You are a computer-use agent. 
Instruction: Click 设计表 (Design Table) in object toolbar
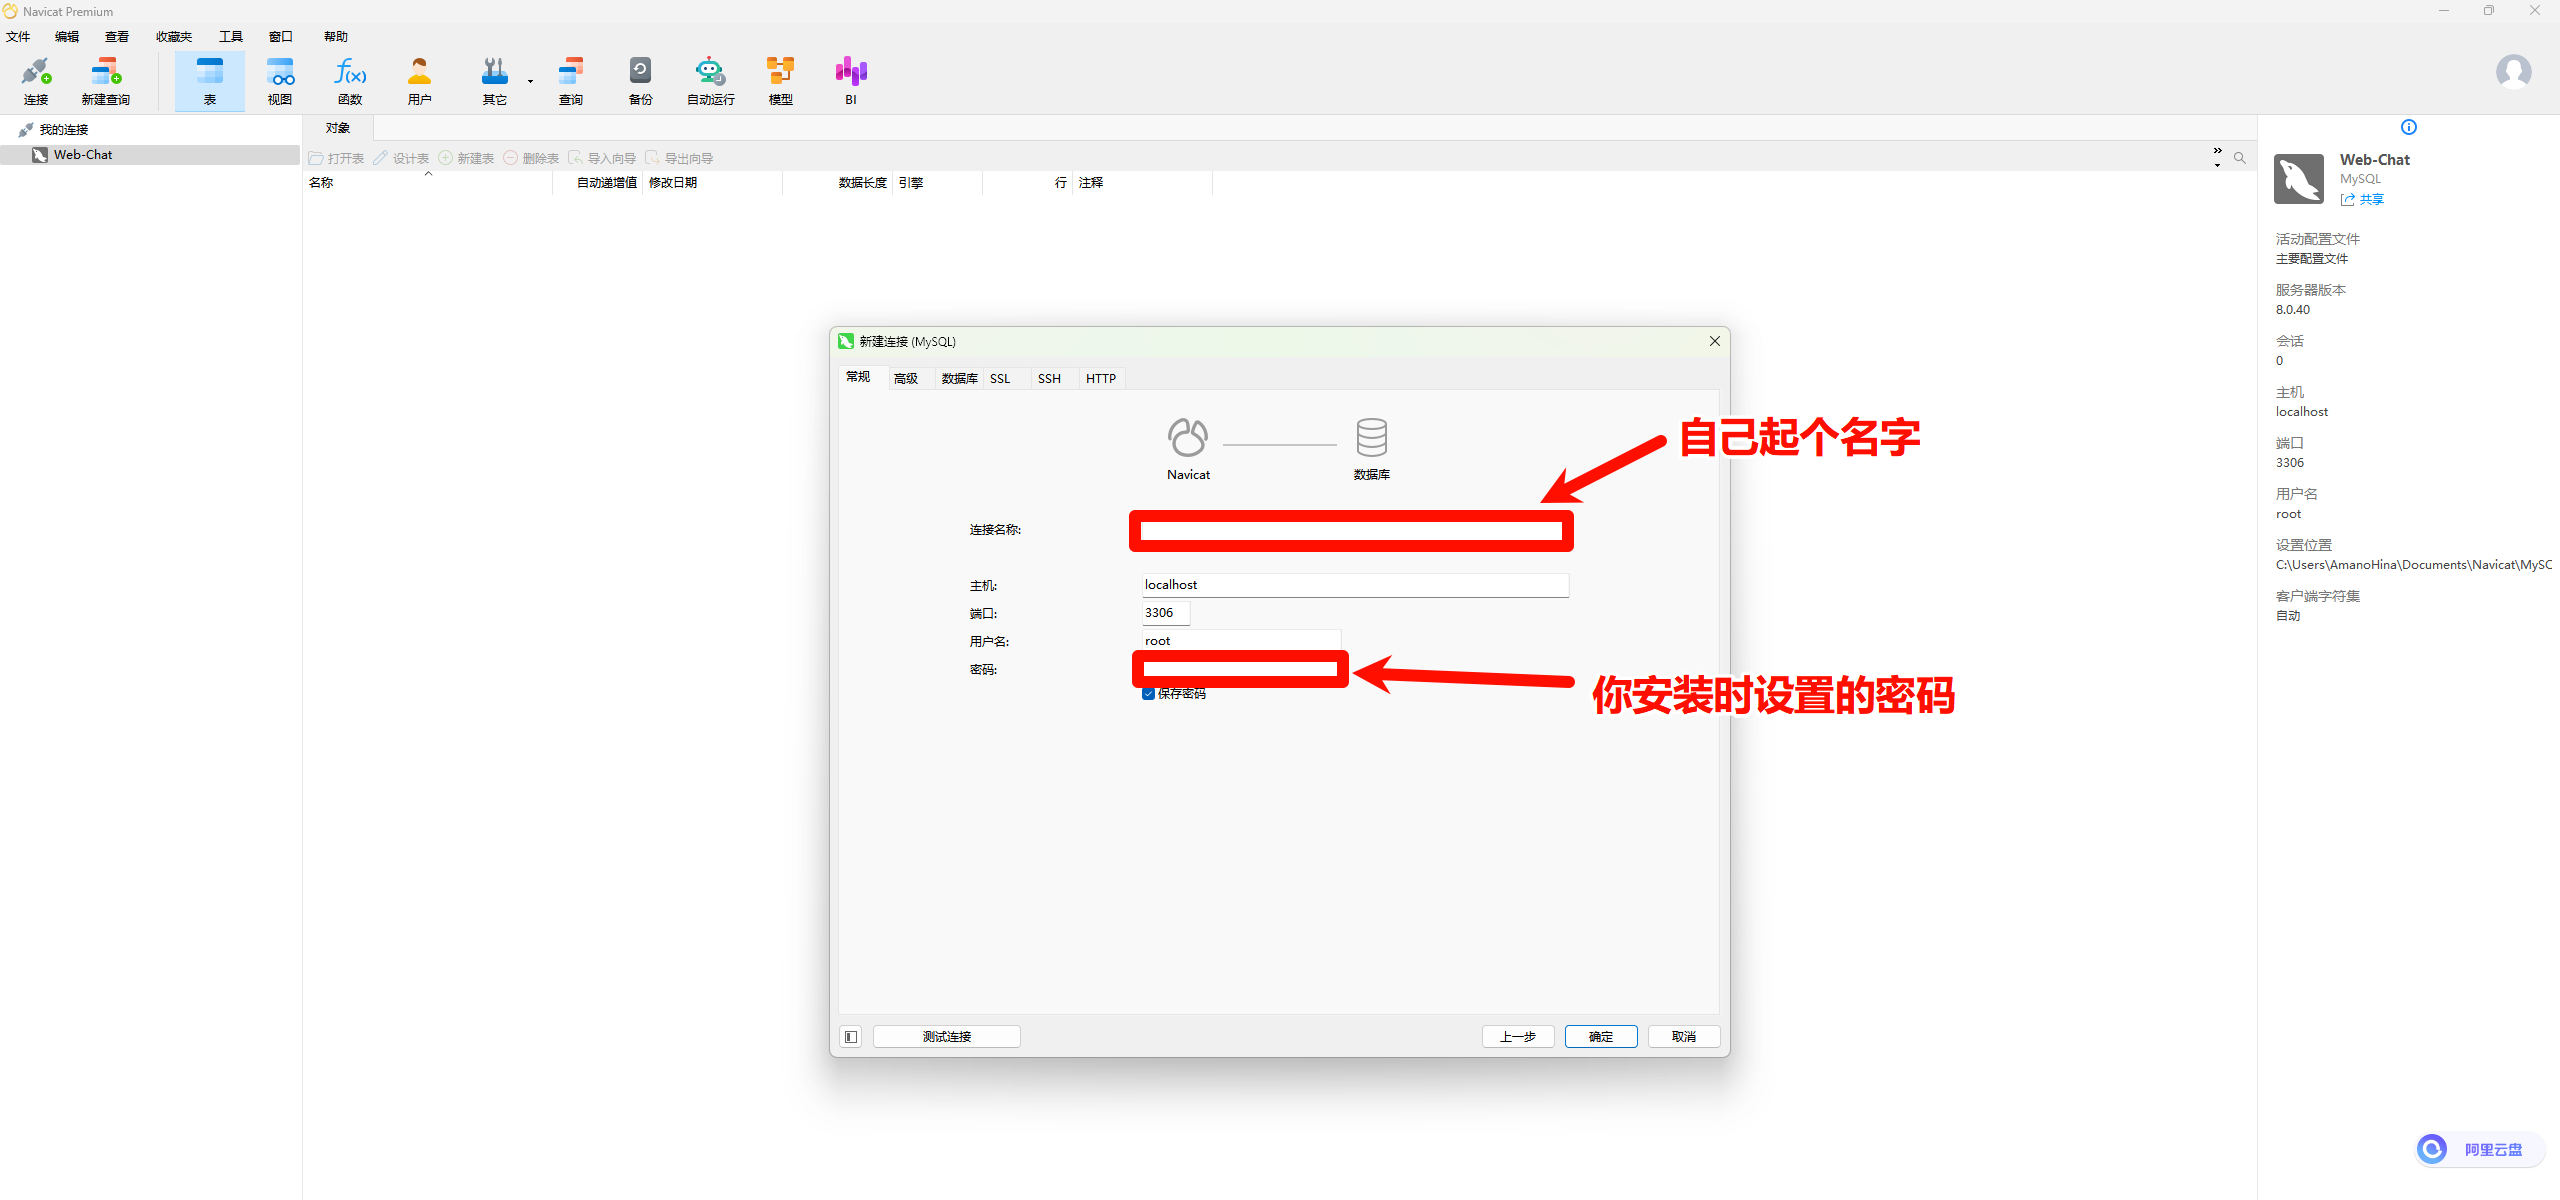coord(402,158)
